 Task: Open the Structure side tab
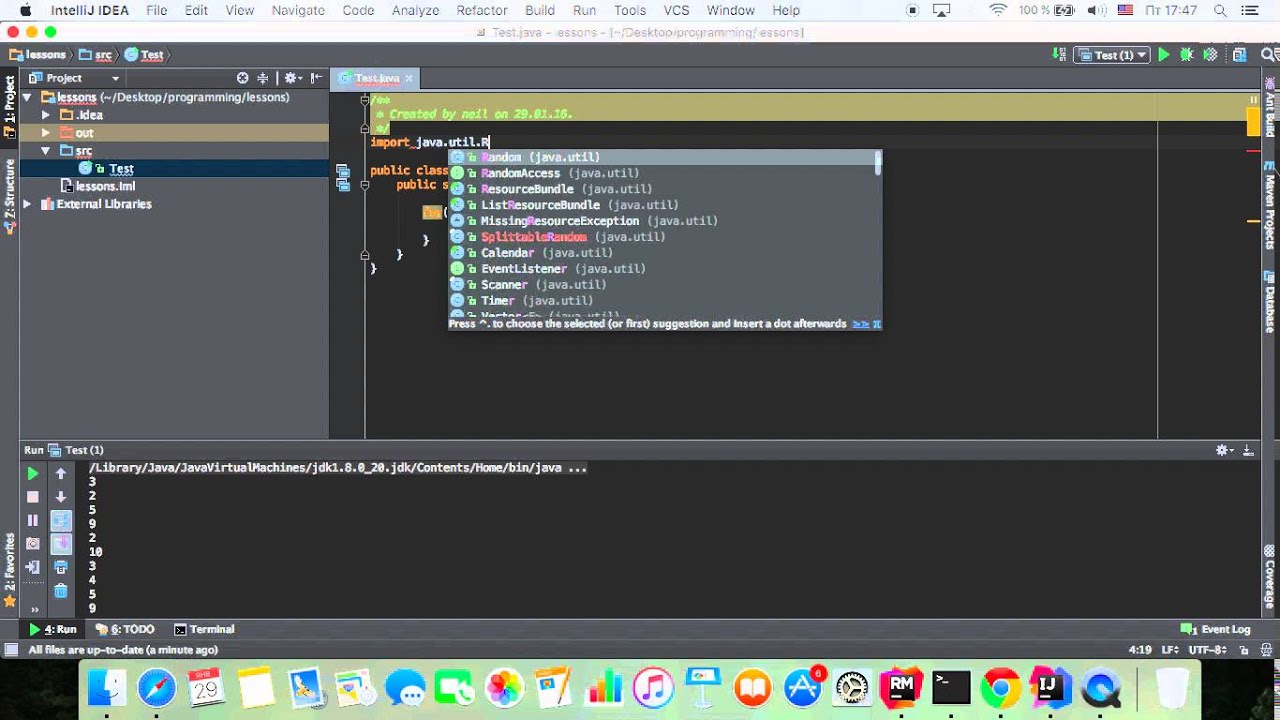coord(10,195)
